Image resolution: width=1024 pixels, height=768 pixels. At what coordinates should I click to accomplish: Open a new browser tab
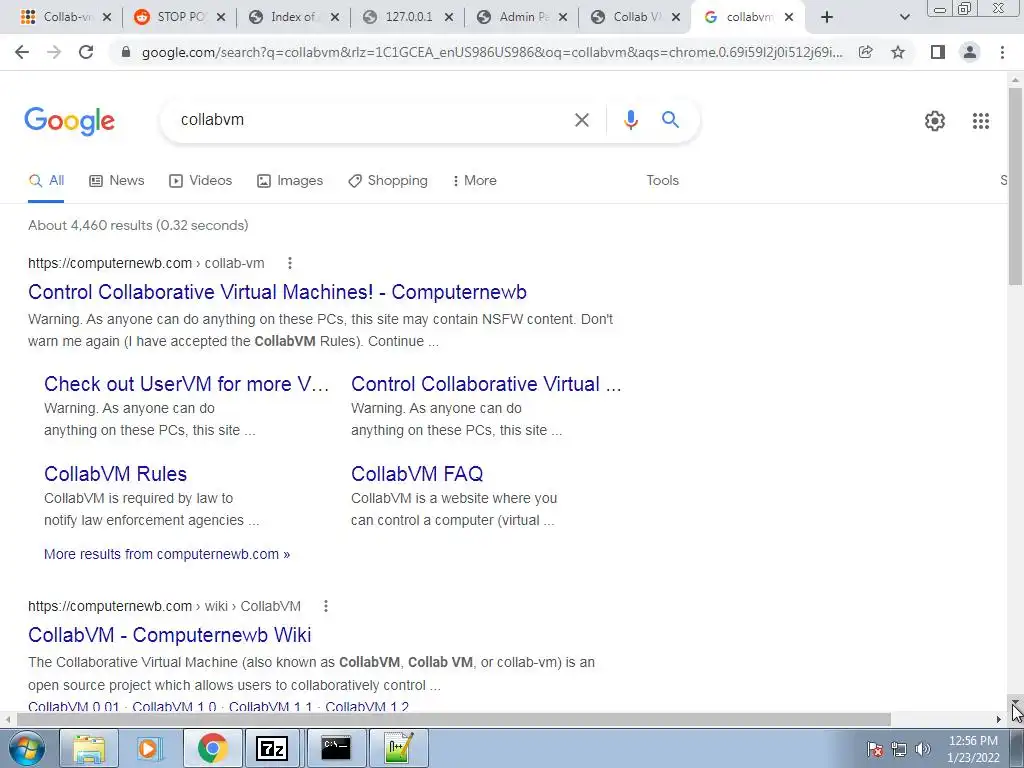pos(827,17)
